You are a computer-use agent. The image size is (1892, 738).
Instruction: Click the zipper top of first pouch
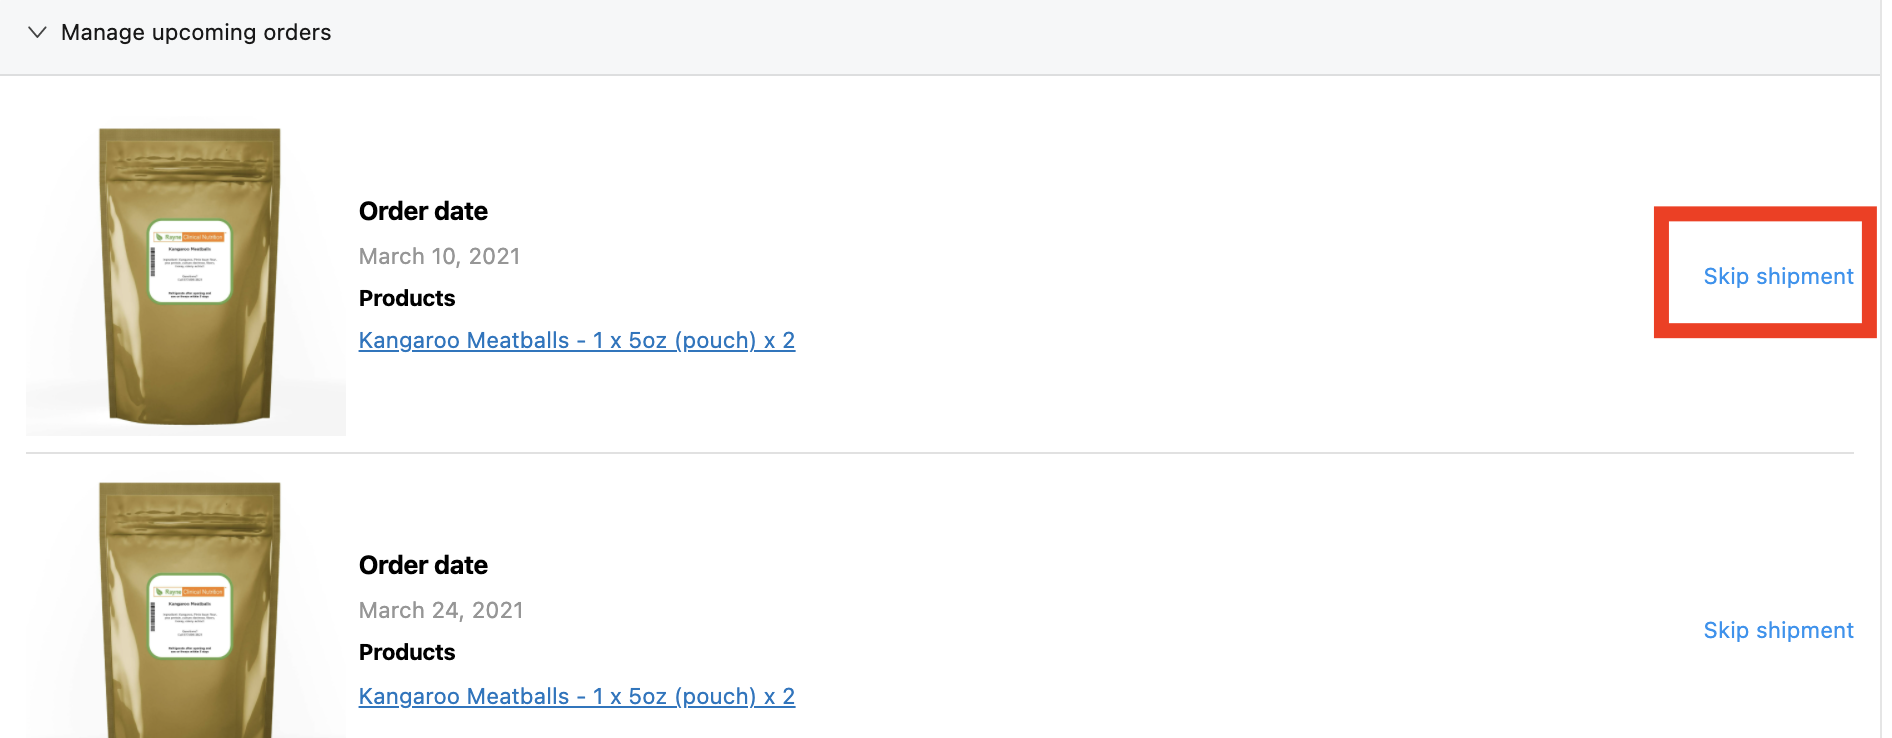pos(189,143)
